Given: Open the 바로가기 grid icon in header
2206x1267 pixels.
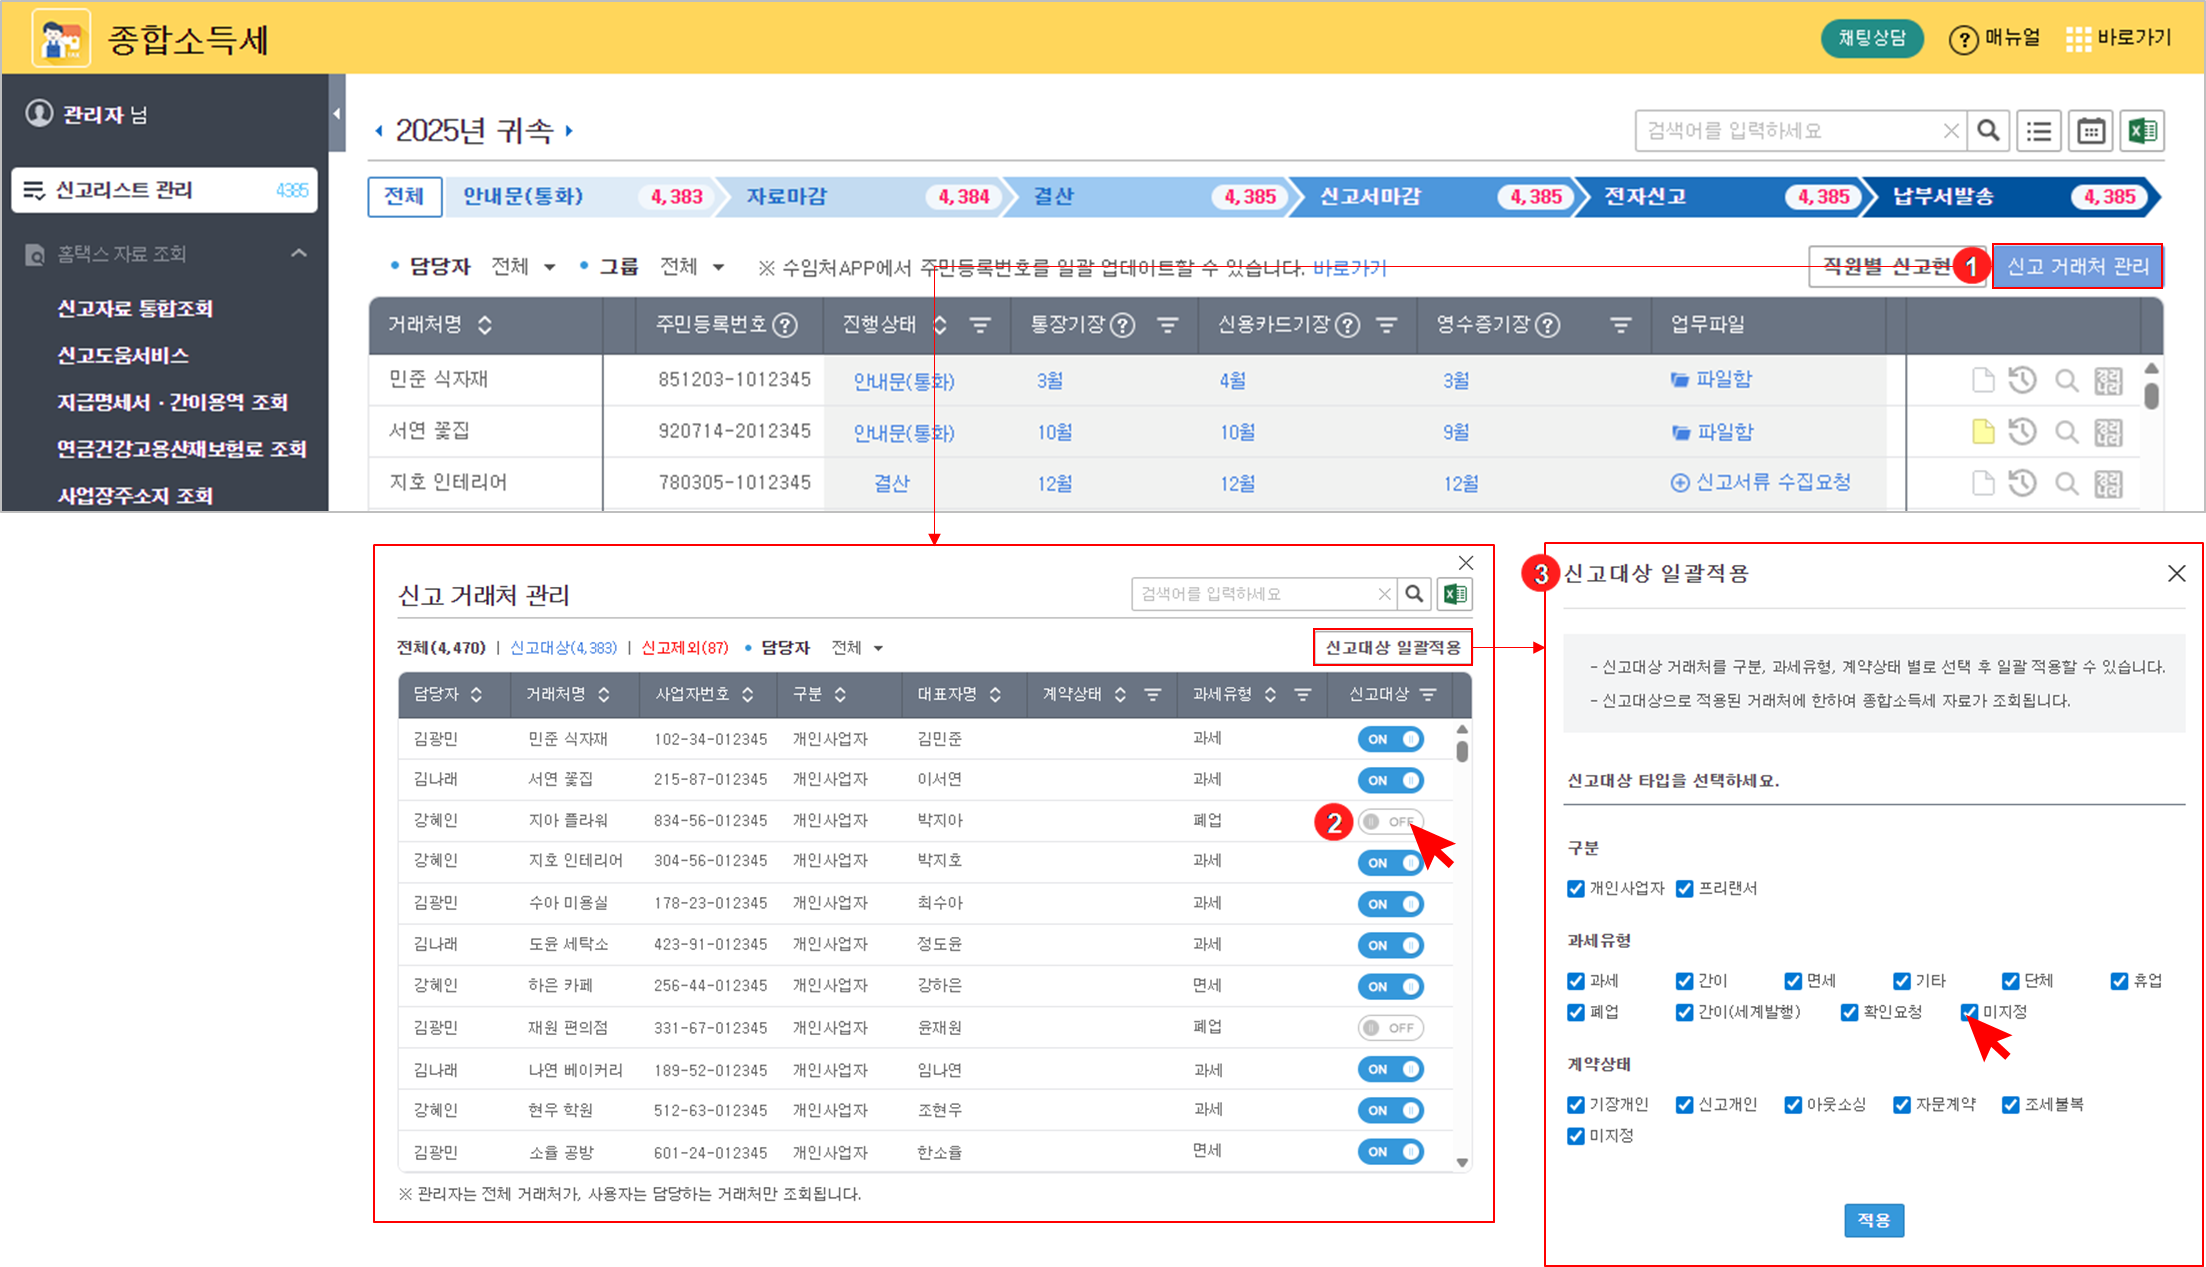Looking at the screenshot, I should pos(2079,39).
